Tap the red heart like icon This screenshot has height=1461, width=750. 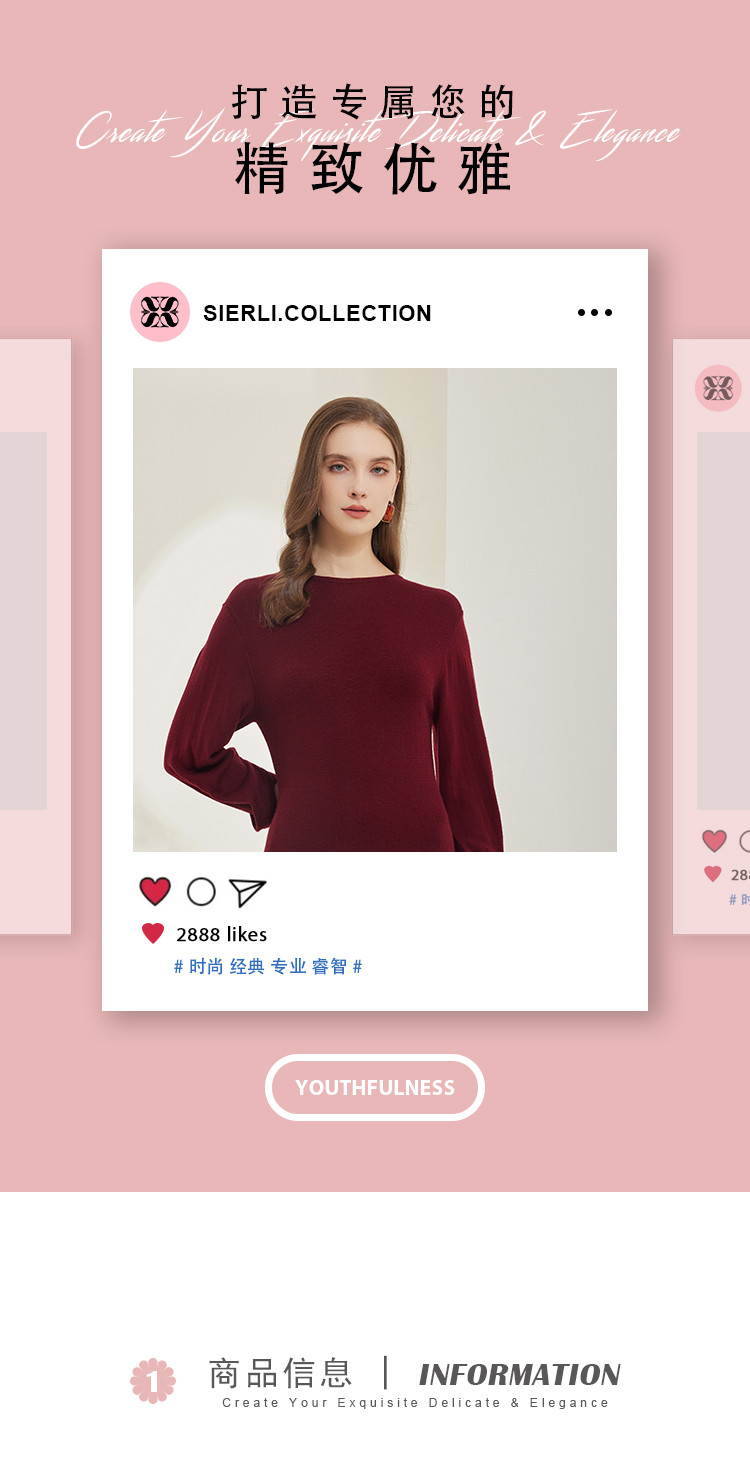coord(155,891)
